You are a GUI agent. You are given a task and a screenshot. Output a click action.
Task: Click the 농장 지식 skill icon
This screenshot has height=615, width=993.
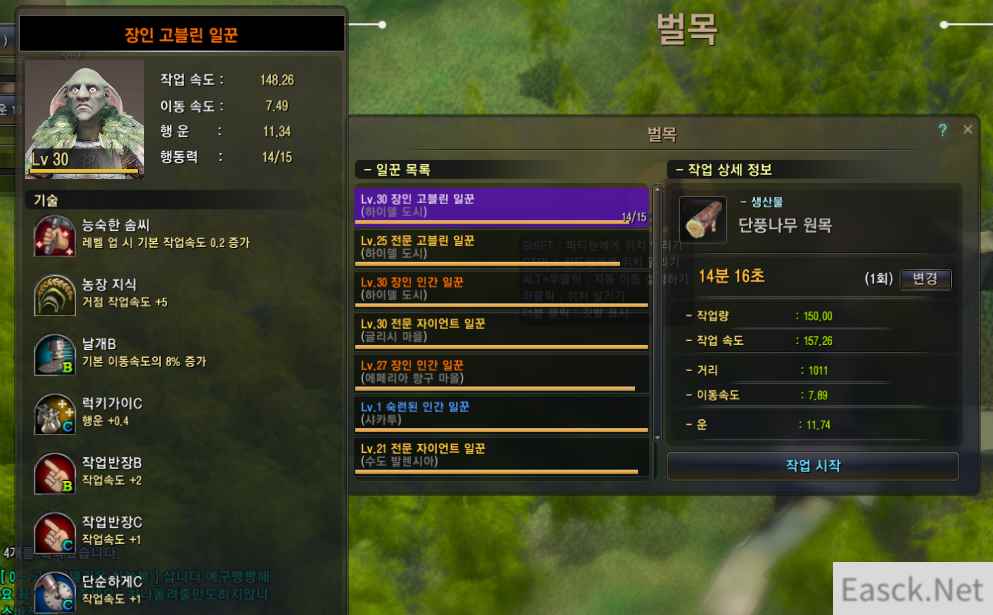54,295
